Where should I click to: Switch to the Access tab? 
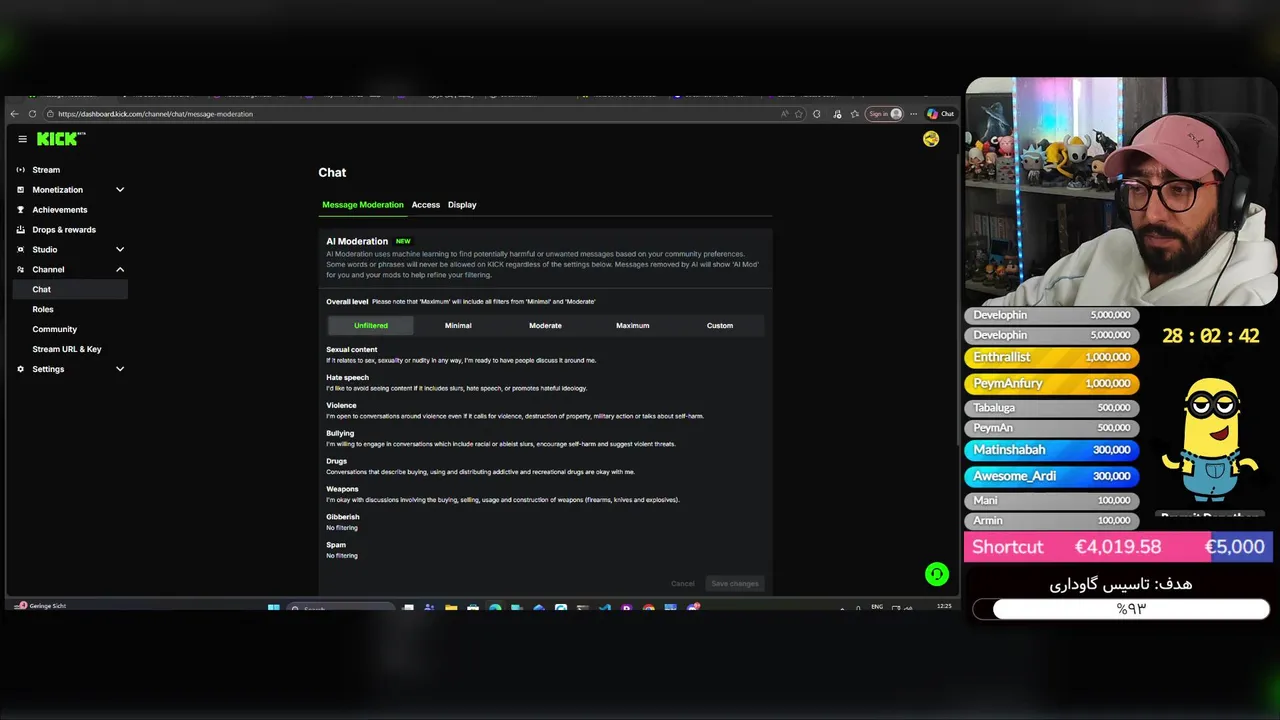pos(426,205)
